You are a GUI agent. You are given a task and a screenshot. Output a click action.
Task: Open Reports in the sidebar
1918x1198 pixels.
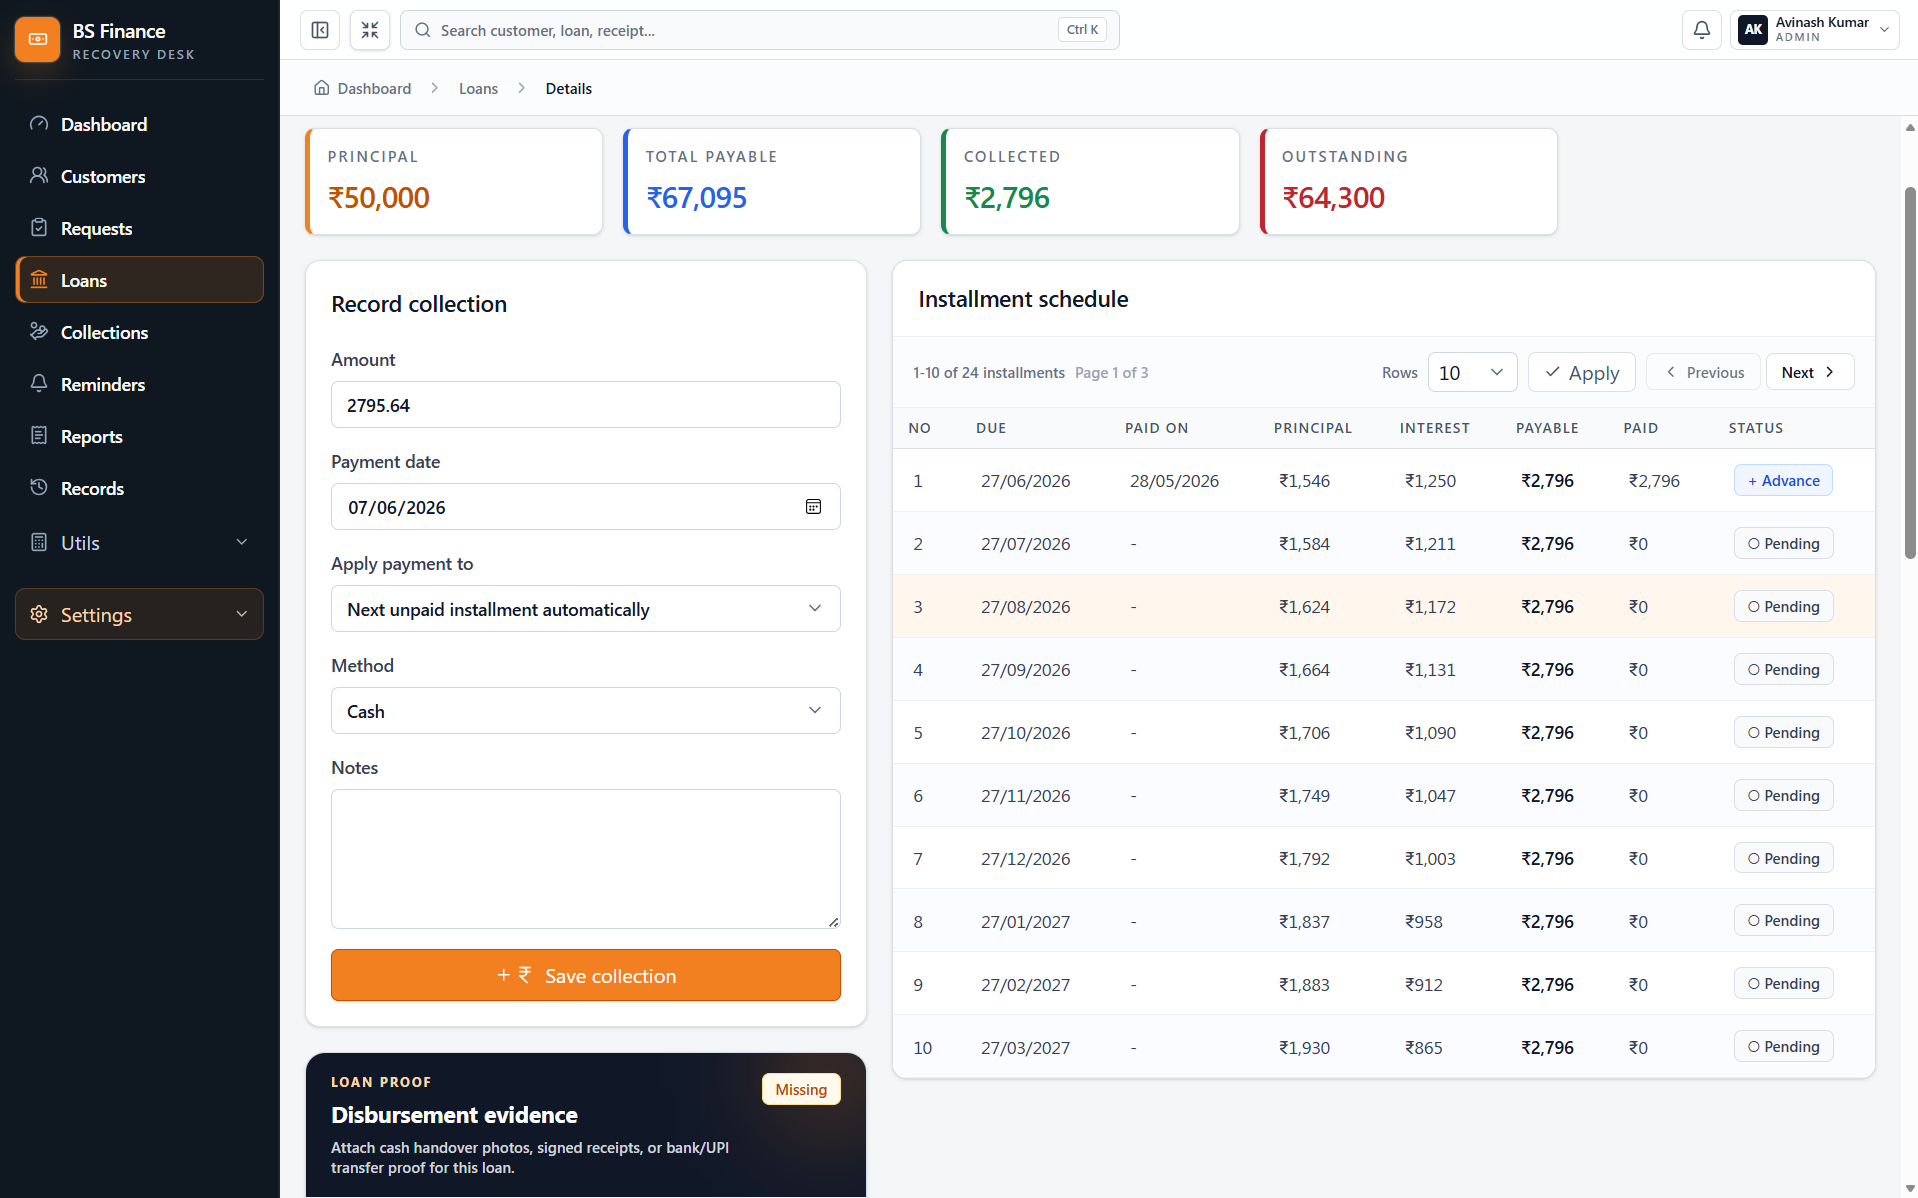(x=139, y=436)
